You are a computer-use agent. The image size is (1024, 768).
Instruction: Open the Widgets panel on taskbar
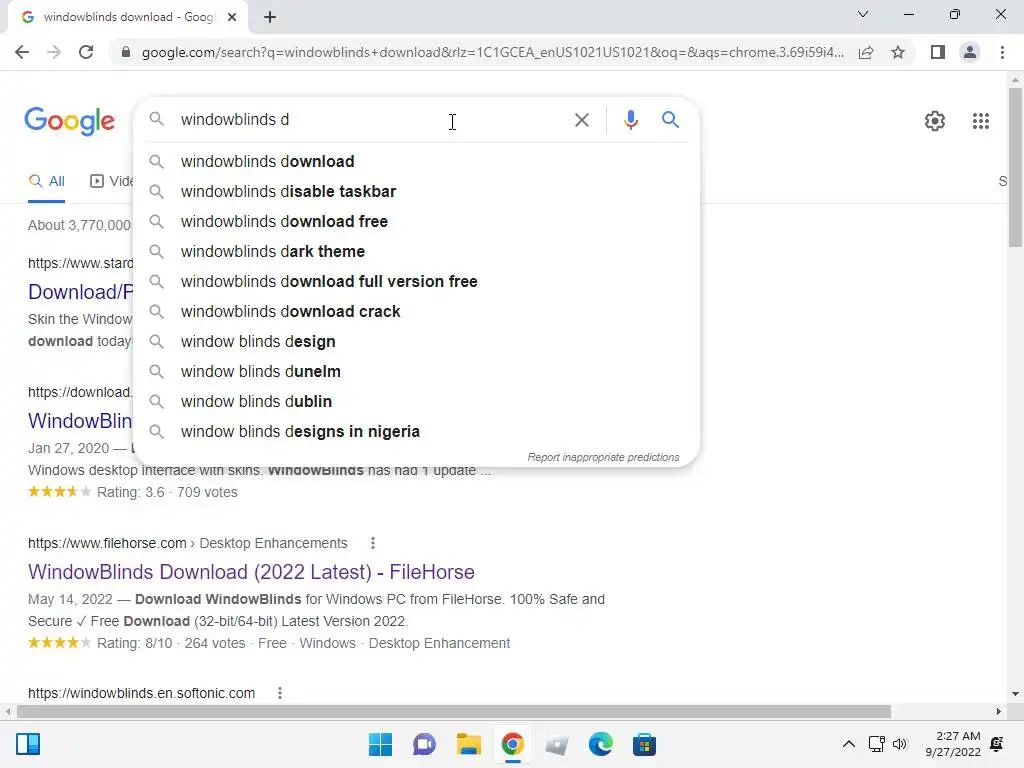(28, 744)
